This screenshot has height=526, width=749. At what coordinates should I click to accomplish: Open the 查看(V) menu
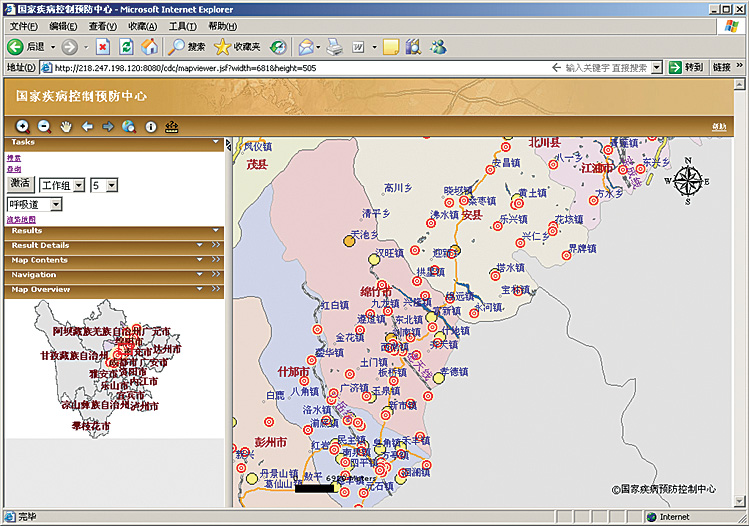point(102,25)
